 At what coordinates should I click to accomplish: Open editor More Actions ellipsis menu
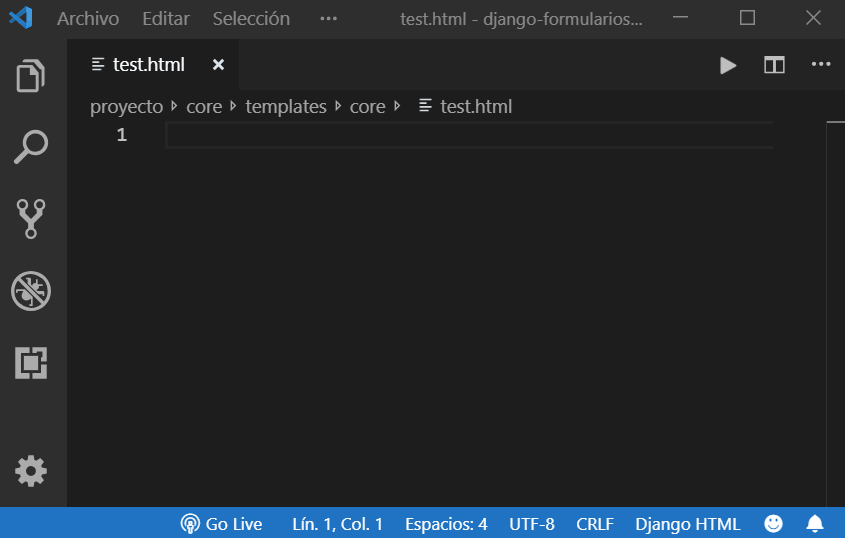click(x=821, y=64)
